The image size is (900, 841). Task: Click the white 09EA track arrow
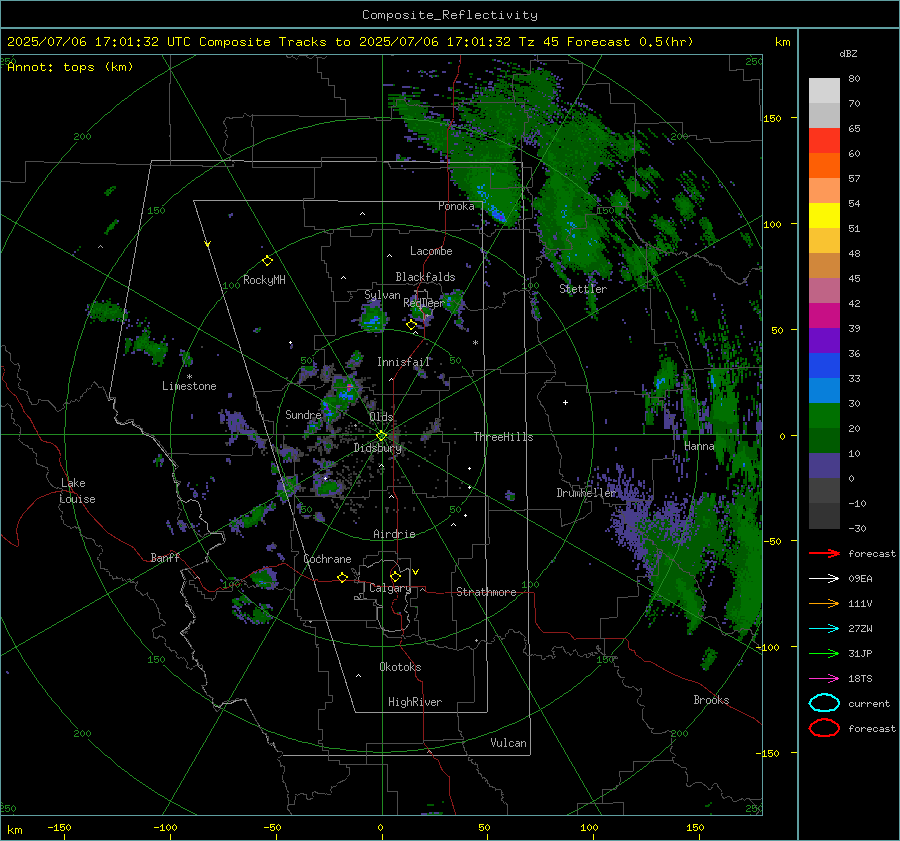click(x=824, y=579)
